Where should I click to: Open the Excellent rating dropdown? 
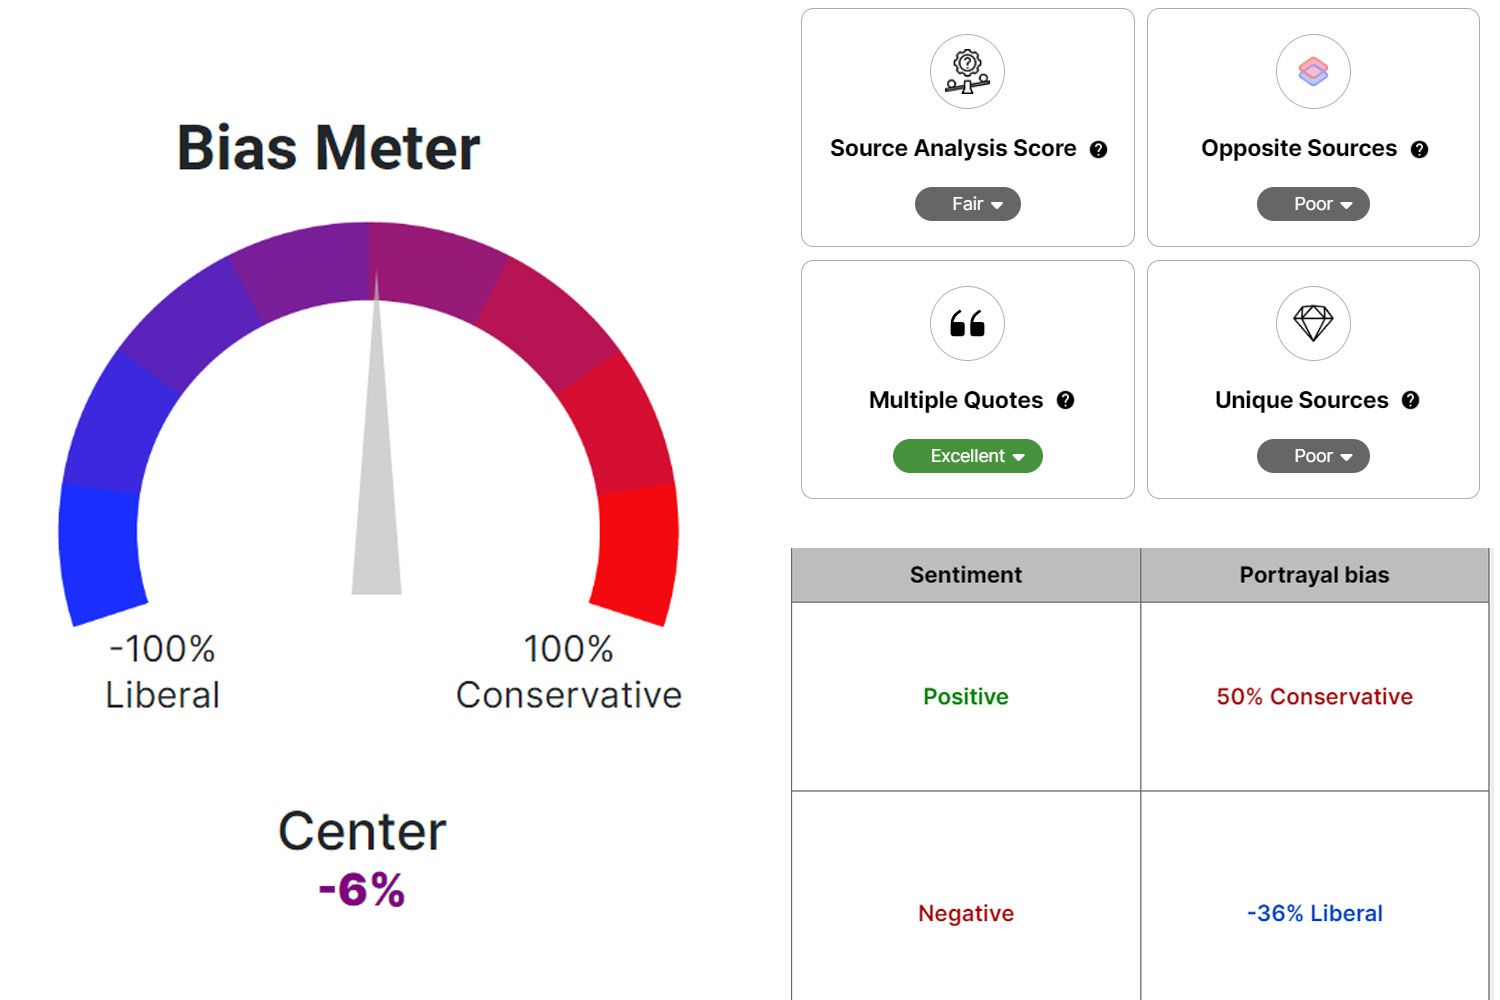(x=967, y=456)
